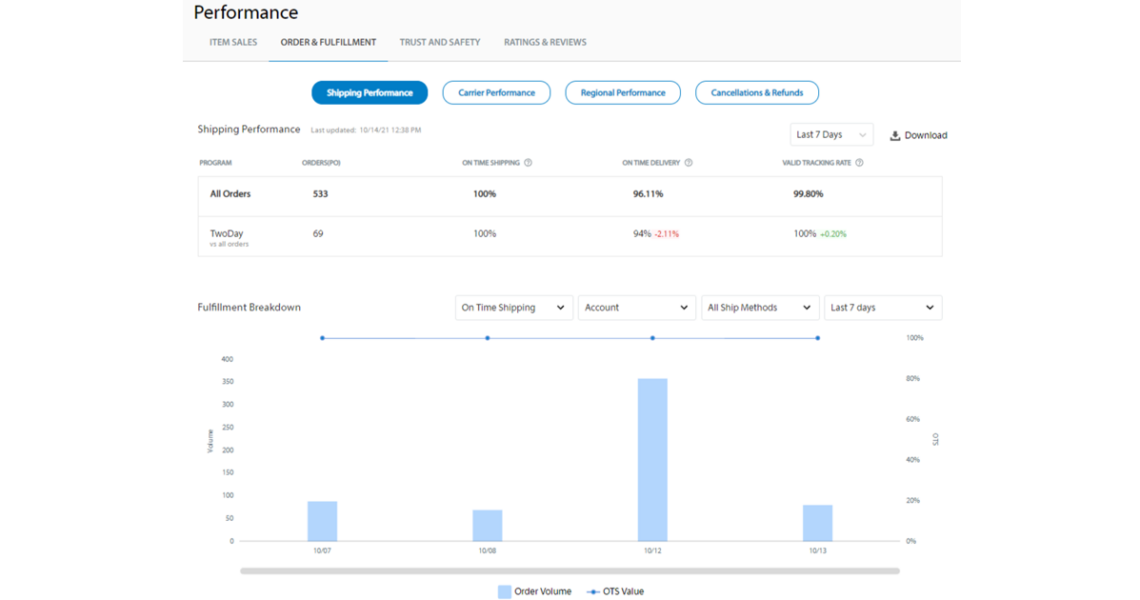Open the Valid Tracking Rate info tooltip icon

(861, 162)
